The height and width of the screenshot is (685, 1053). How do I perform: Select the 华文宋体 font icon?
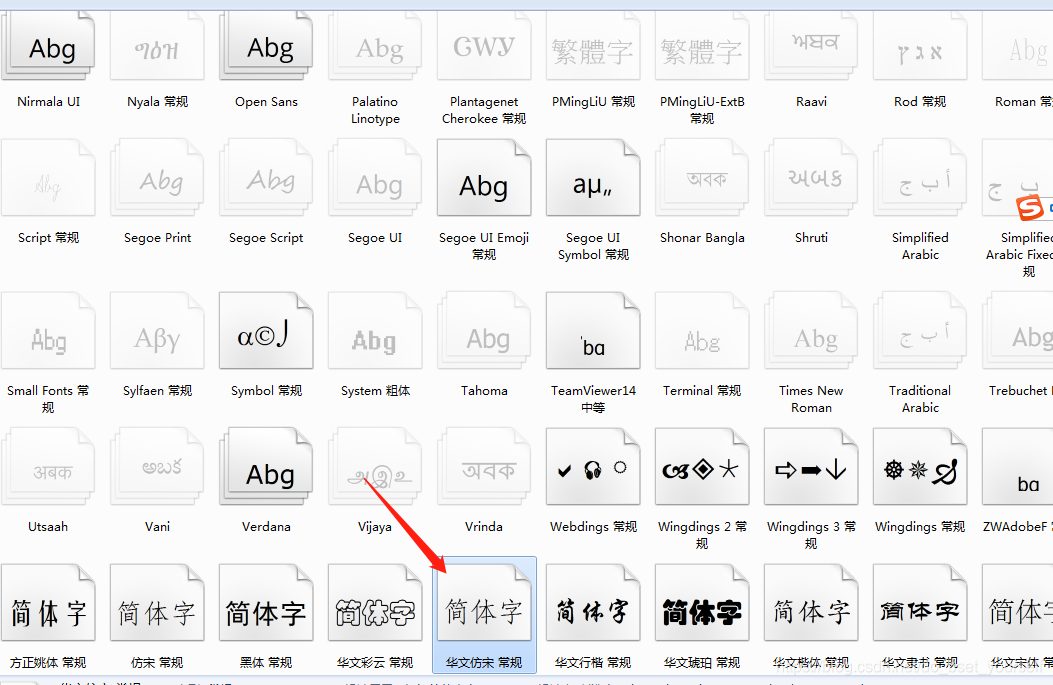(x=1017, y=603)
